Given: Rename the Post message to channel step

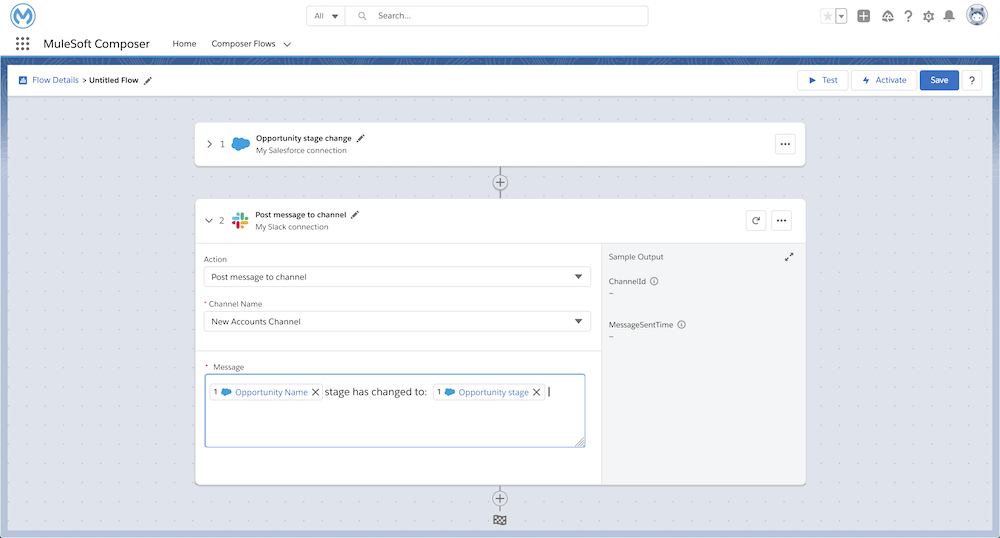Looking at the screenshot, I should tap(355, 214).
